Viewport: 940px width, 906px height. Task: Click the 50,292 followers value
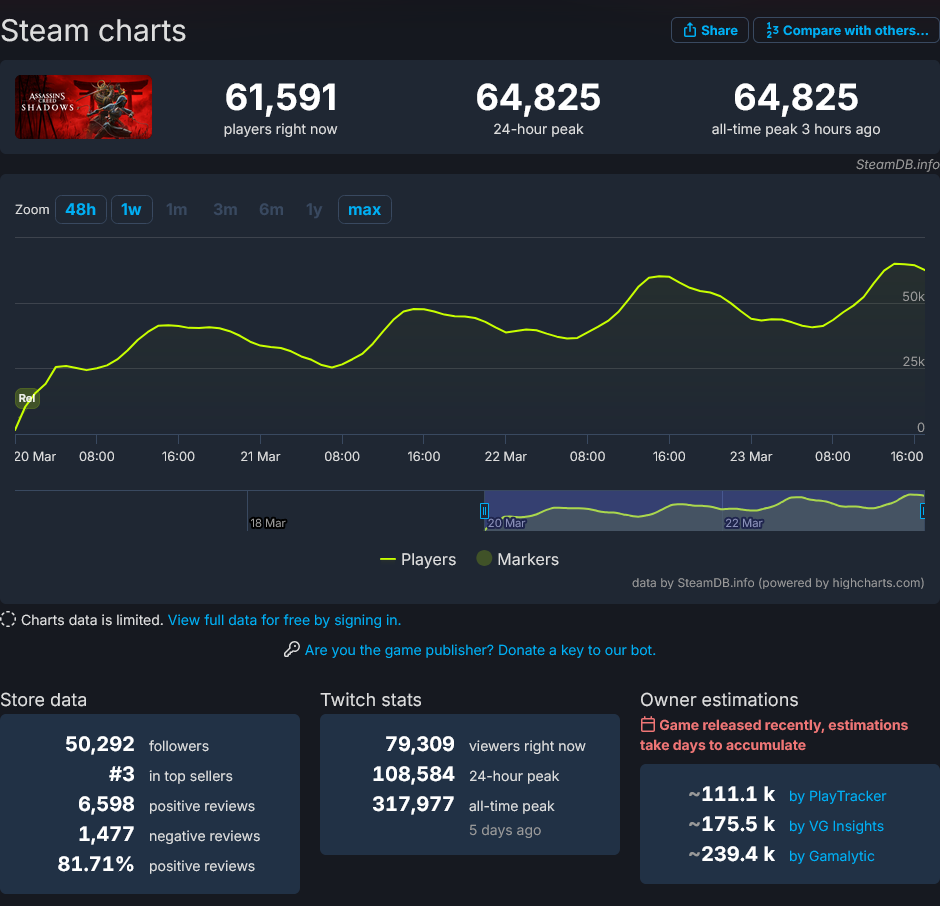(x=100, y=744)
